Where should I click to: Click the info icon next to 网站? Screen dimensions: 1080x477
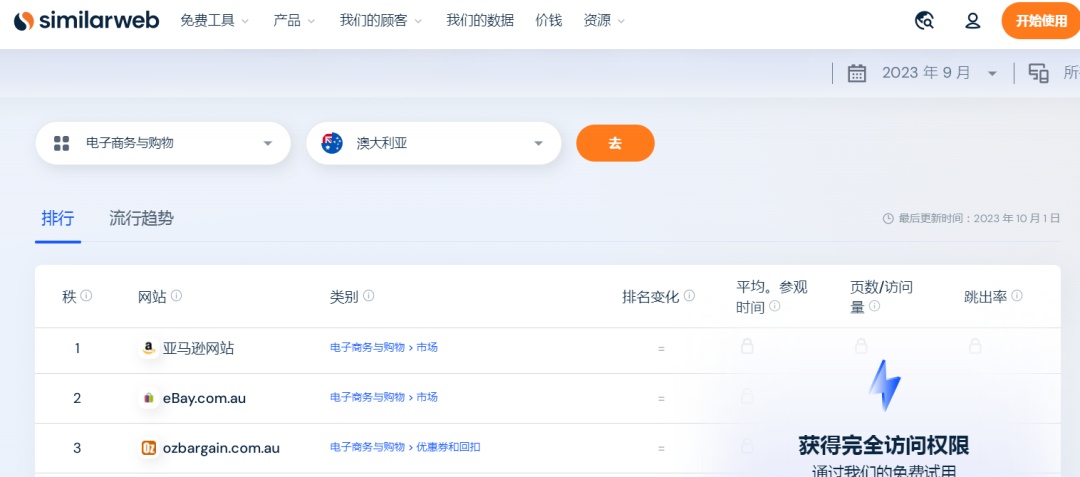(177, 296)
